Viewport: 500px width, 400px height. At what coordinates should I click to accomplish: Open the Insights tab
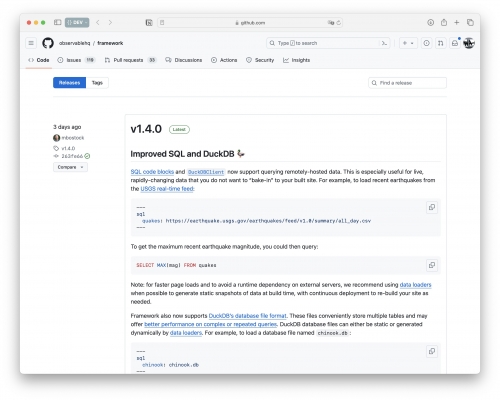pyautogui.click(x=296, y=60)
